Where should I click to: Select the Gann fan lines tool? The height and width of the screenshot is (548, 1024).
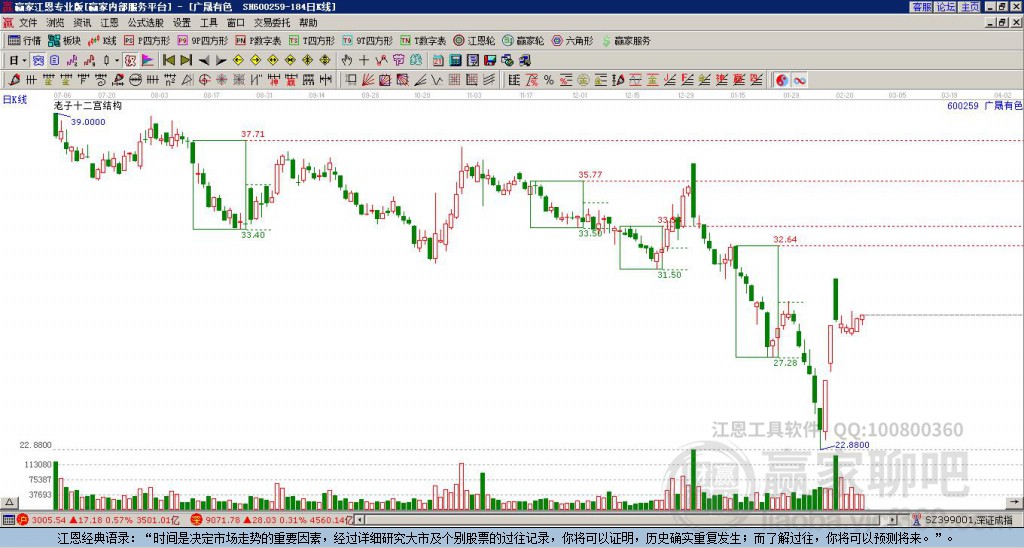pos(368,80)
